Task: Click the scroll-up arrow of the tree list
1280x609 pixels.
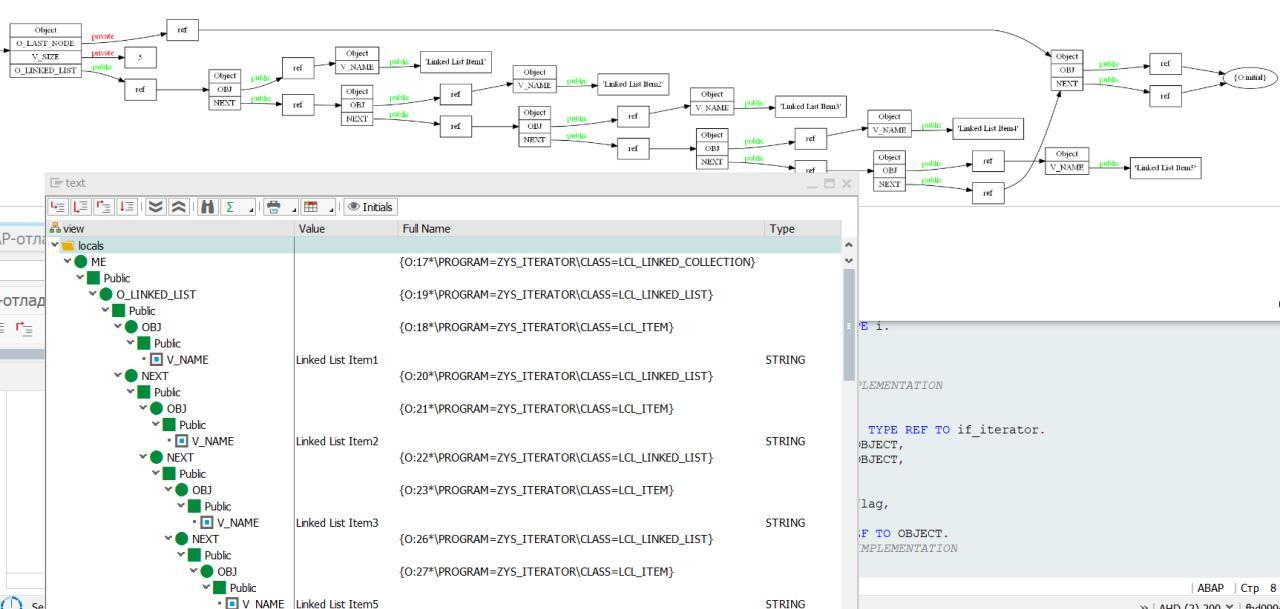Action: coord(850,245)
